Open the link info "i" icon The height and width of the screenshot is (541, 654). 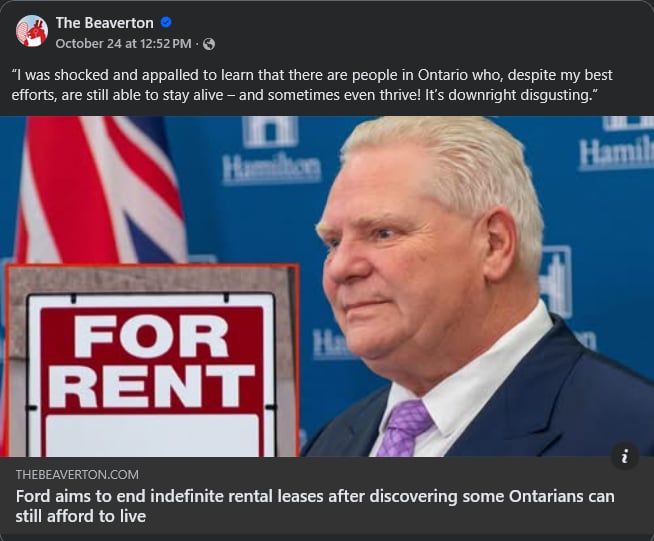(624, 457)
